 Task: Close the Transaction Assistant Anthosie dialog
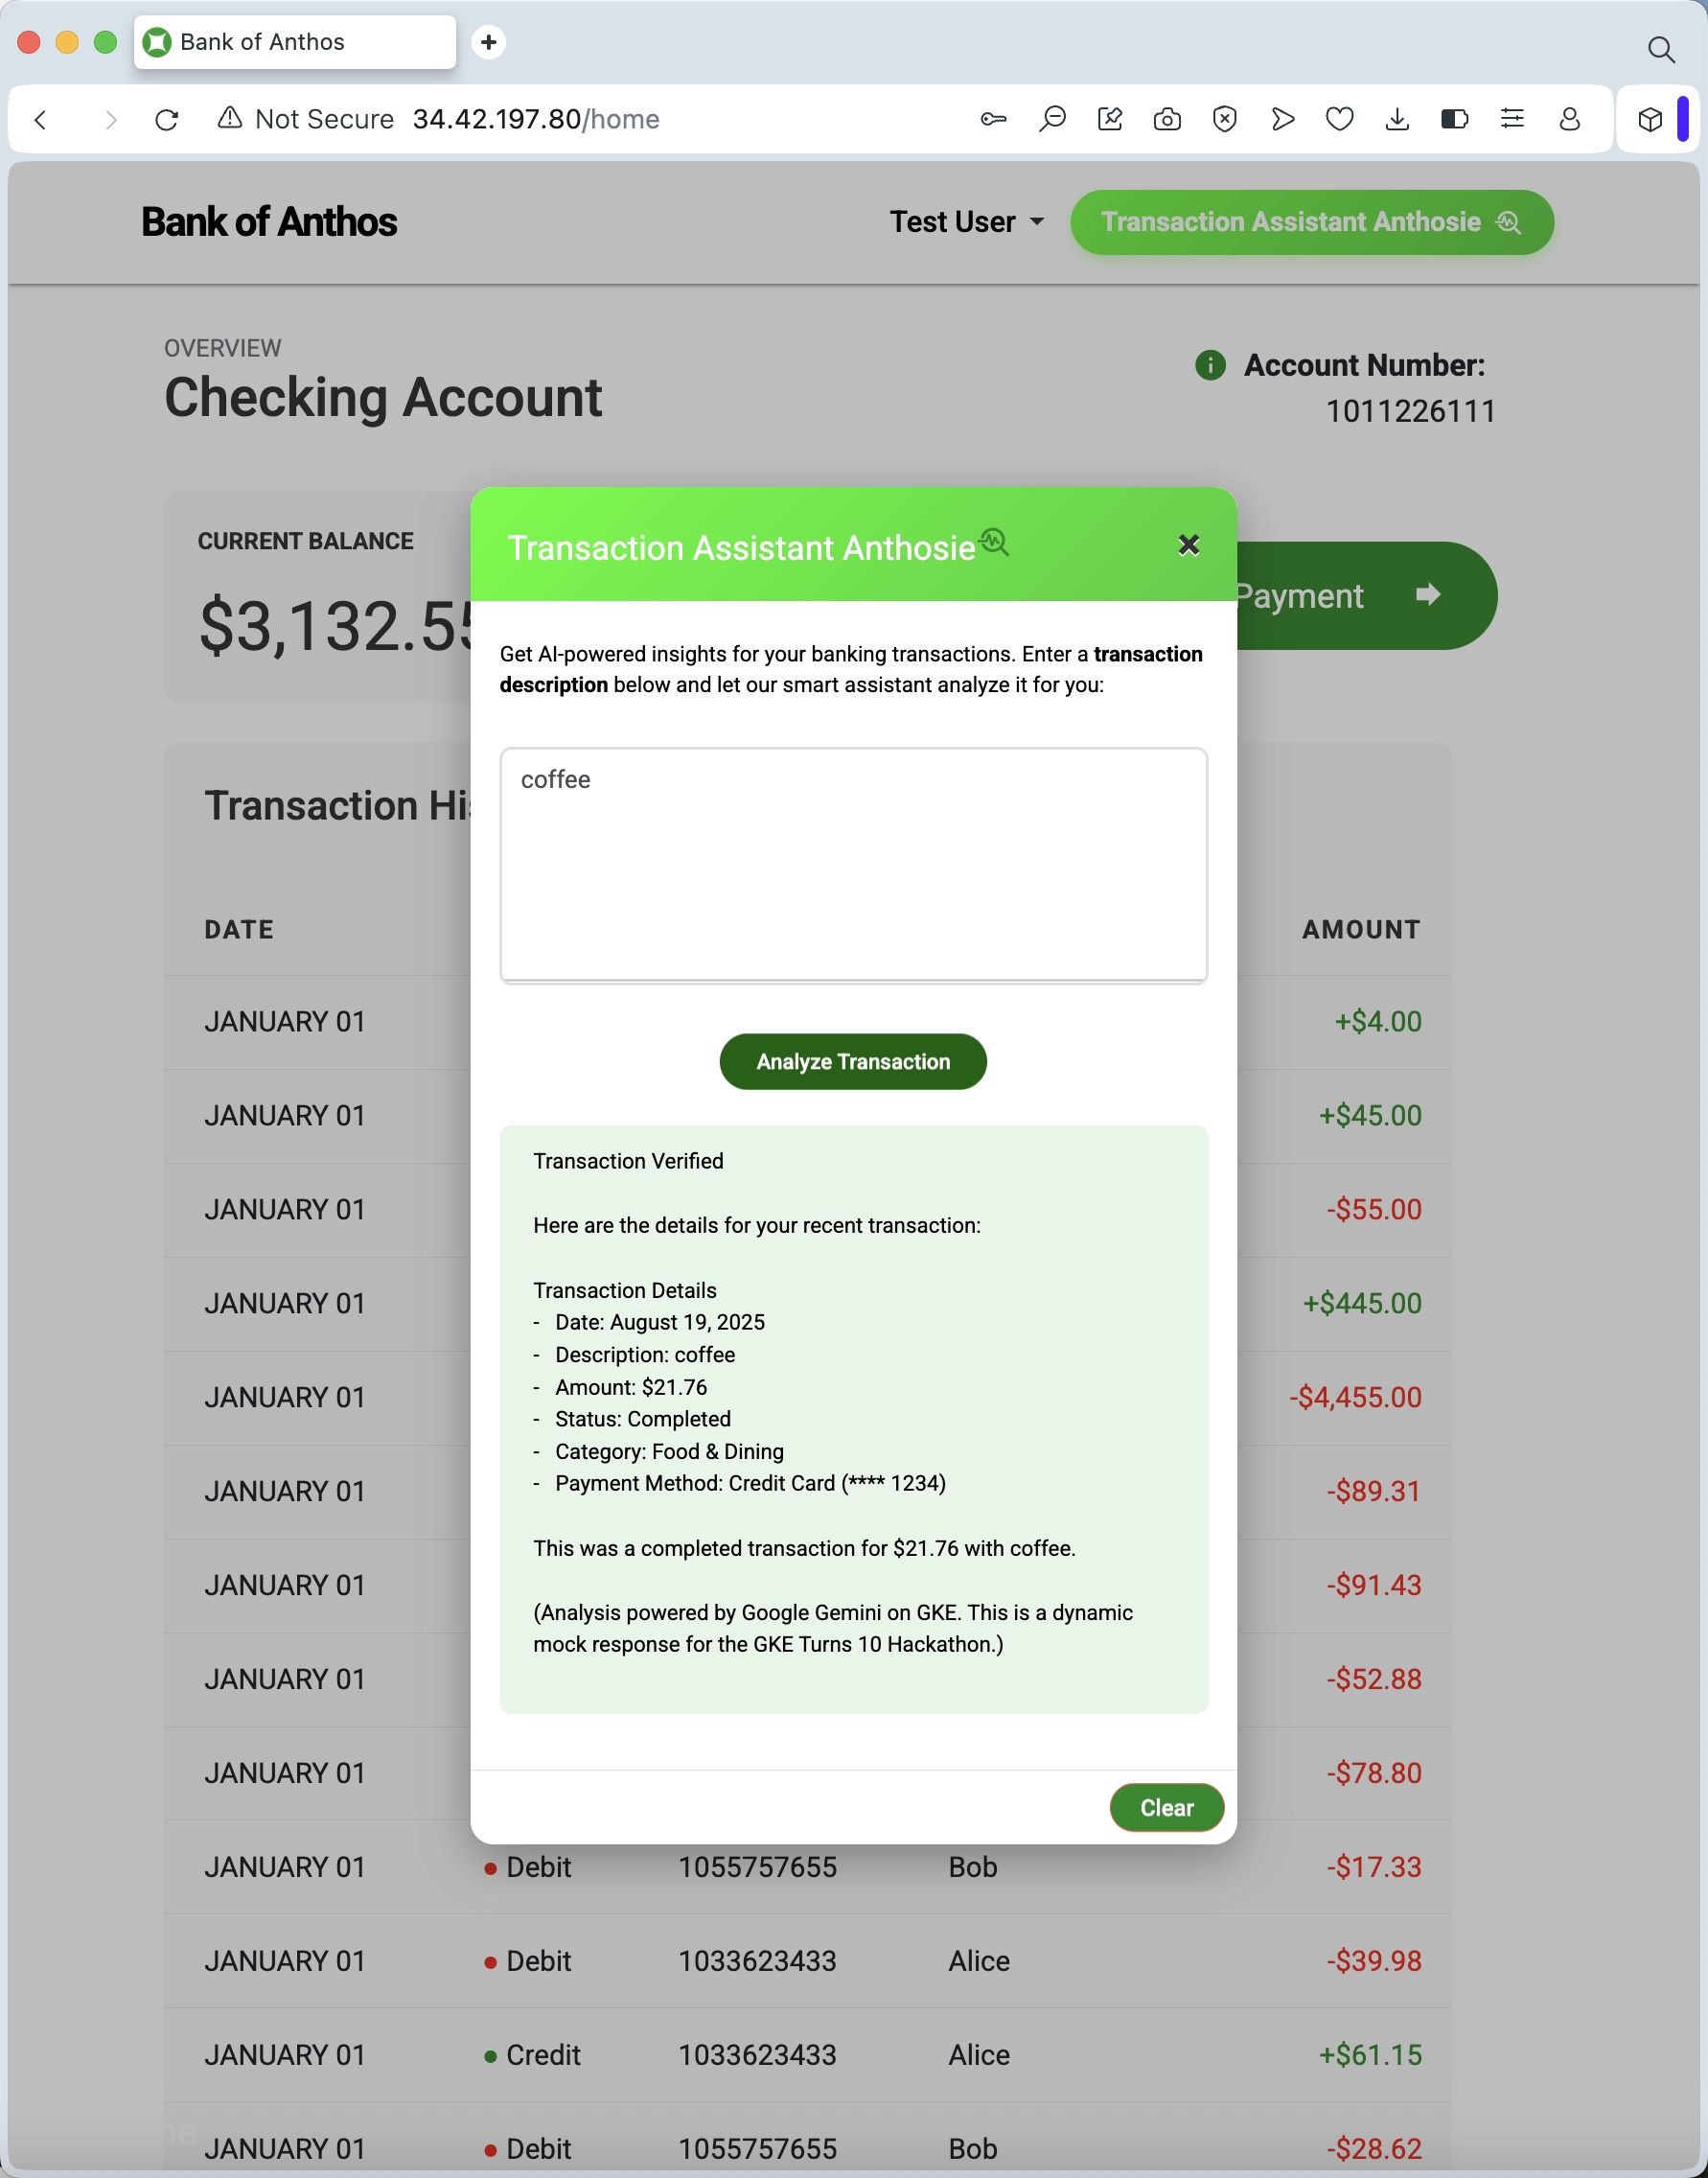click(x=1188, y=545)
